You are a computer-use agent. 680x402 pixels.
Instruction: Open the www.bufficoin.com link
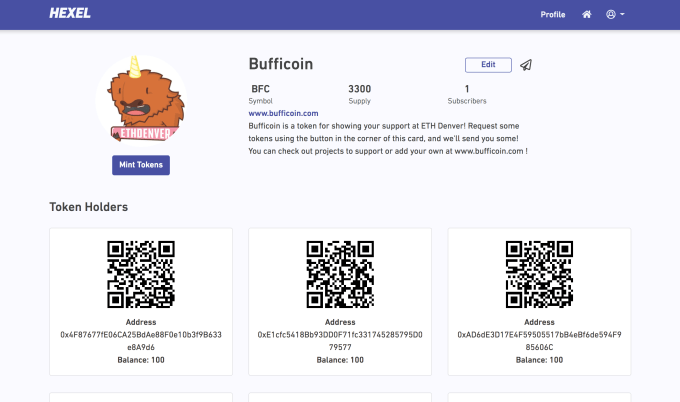pyautogui.click(x=283, y=113)
